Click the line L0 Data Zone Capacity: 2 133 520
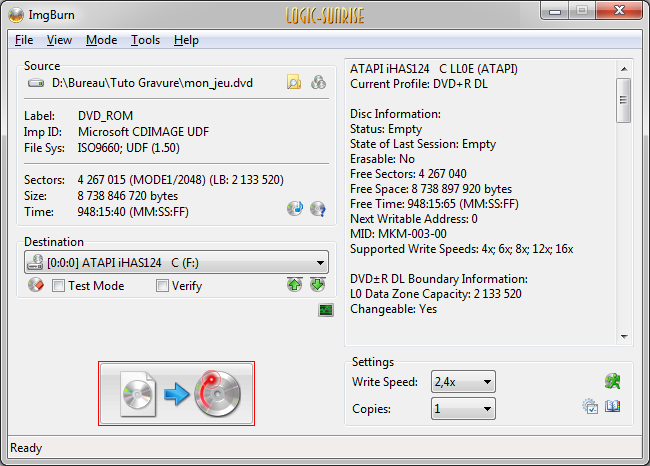Screen dimensions: 650x466 pos(436,294)
